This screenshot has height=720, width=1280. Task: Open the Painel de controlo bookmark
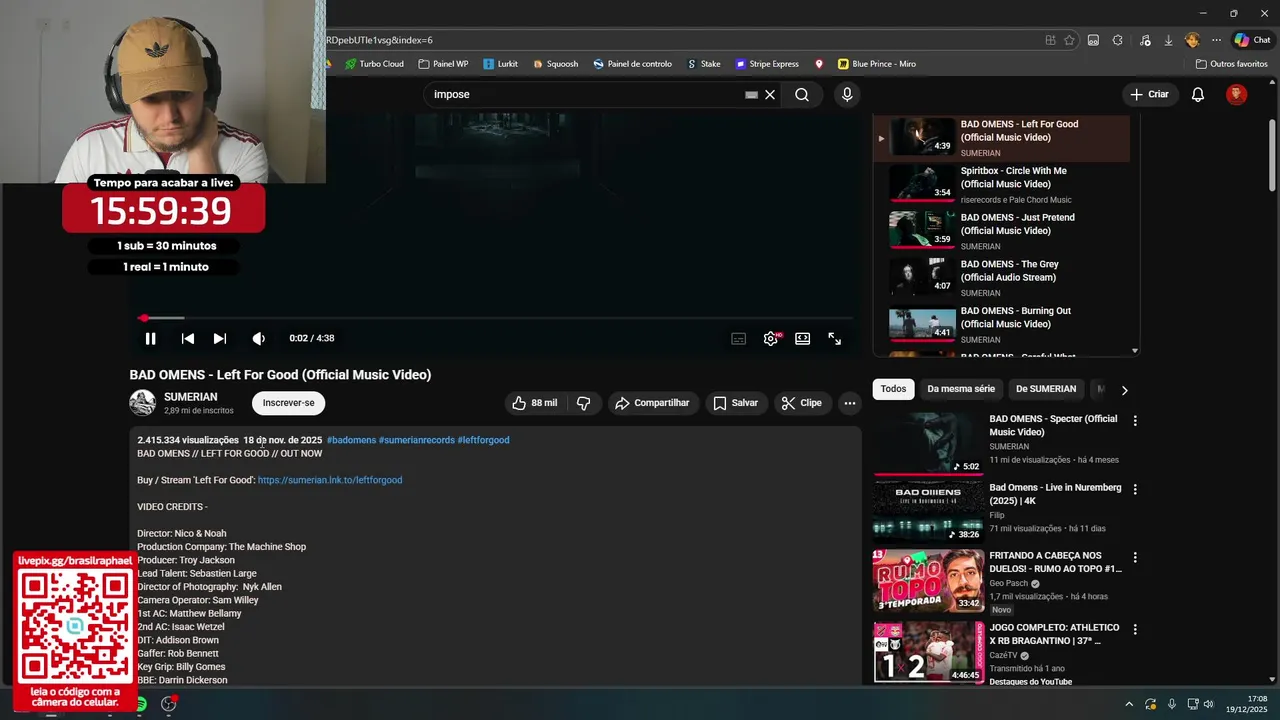coord(632,64)
